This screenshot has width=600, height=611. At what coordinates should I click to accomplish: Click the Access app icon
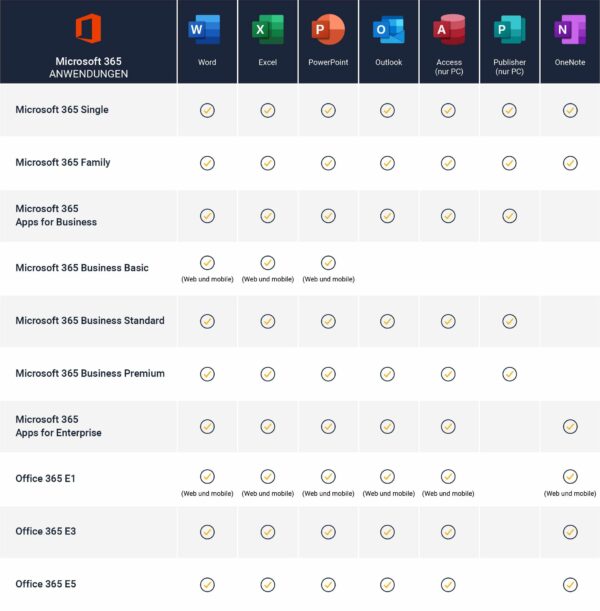(448, 30)
